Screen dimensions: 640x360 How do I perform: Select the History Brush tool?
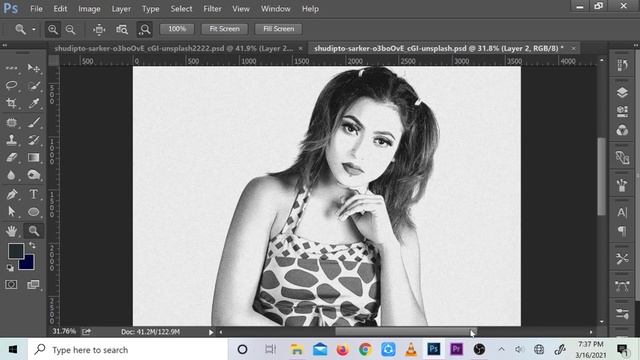tap(33, 140)
